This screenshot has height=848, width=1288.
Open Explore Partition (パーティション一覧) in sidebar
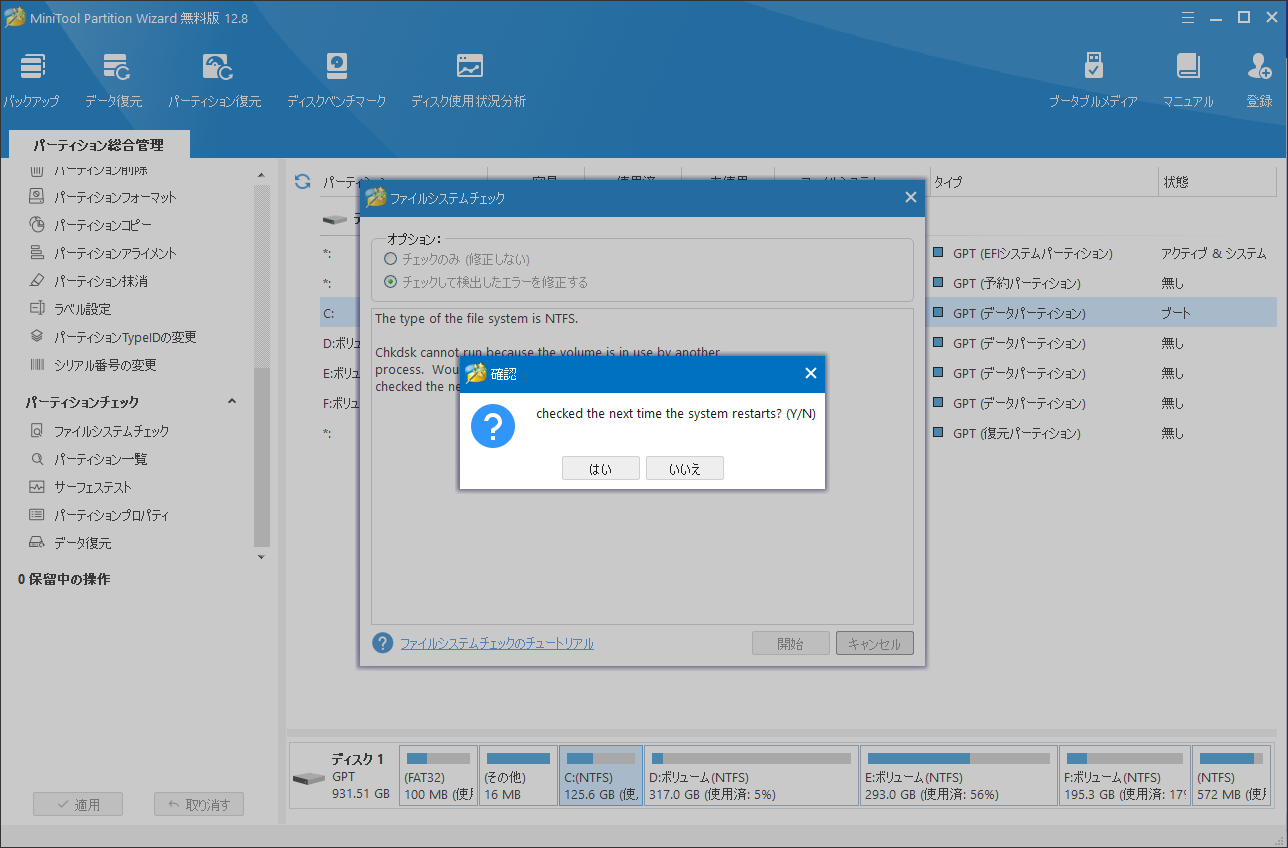[88, 459]
